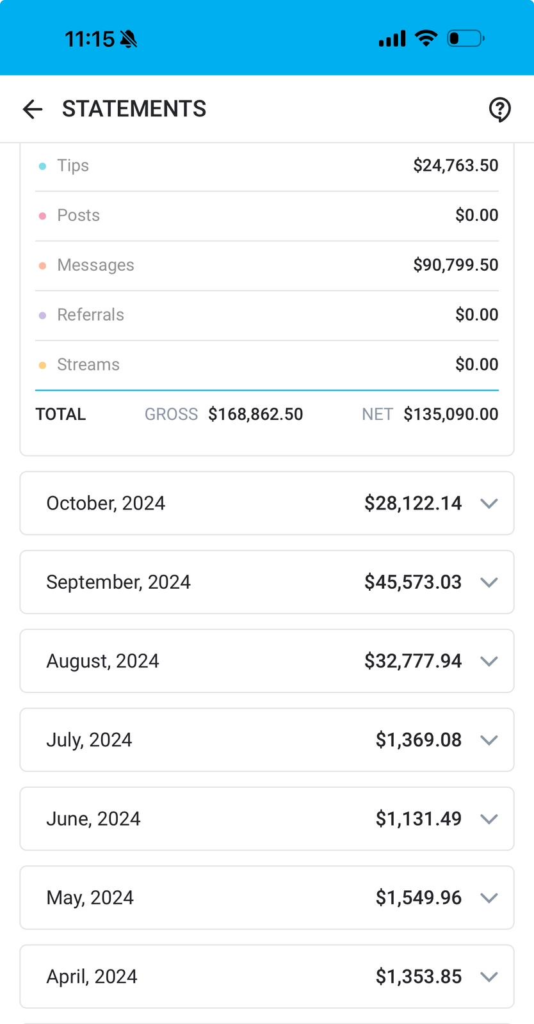Expand June, 2024 statement chevron
This screenshot has height=1024, width=534.
point(489,819)
